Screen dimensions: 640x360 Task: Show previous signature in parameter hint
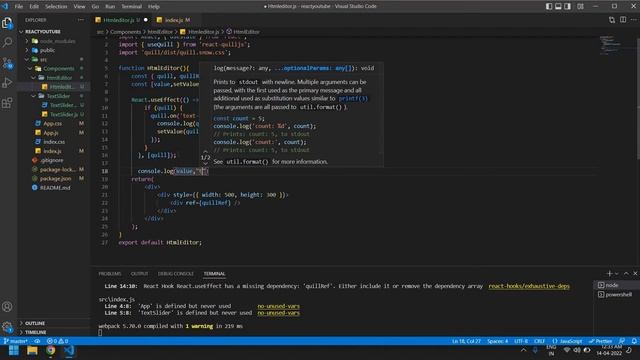(x=205, y=151)
